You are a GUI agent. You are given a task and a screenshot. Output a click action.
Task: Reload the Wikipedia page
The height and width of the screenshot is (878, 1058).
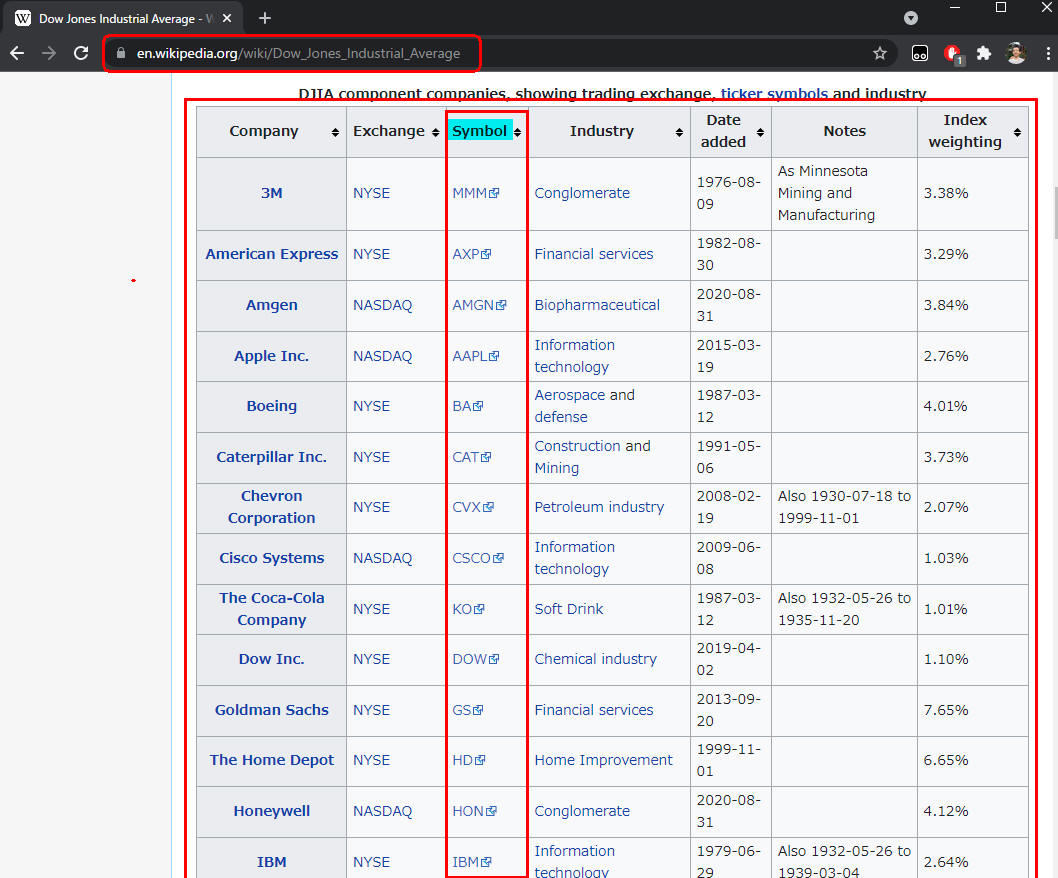tap(81, 53)
